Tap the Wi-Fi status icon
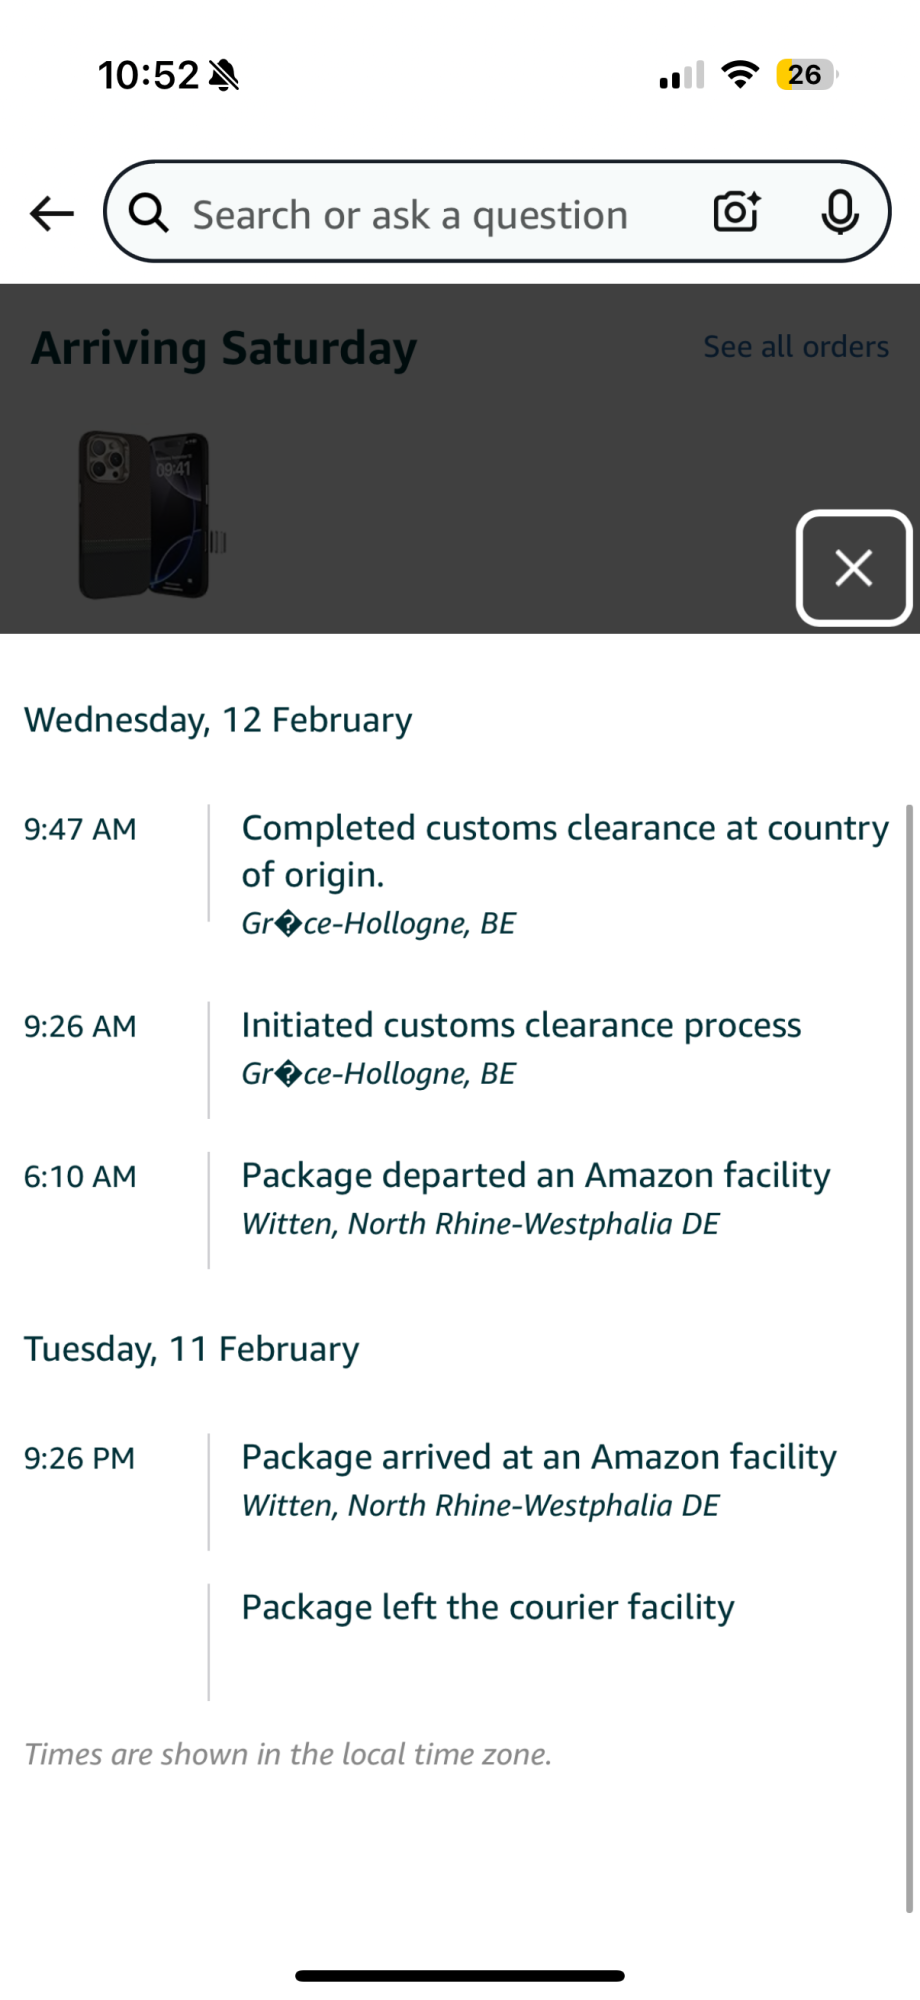920x2000 pixels. pos(740,75)
